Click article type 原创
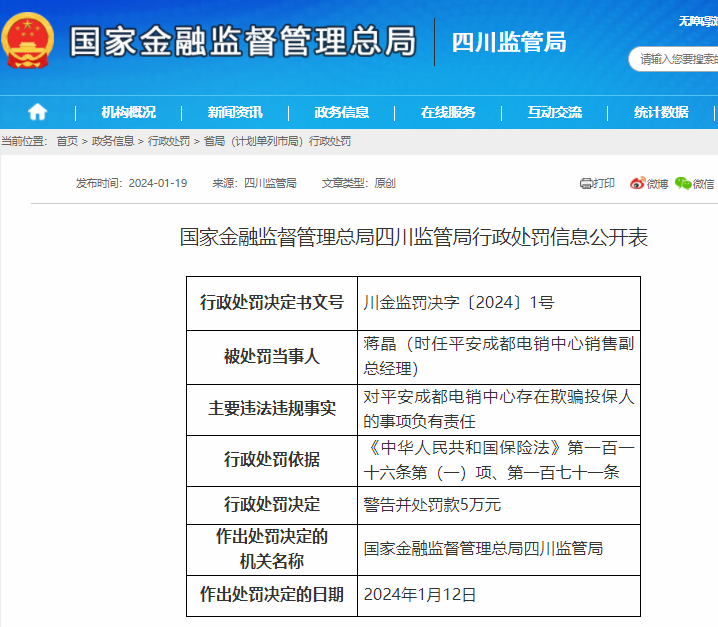This screenshot has height=627, width=718. point(385,183)
